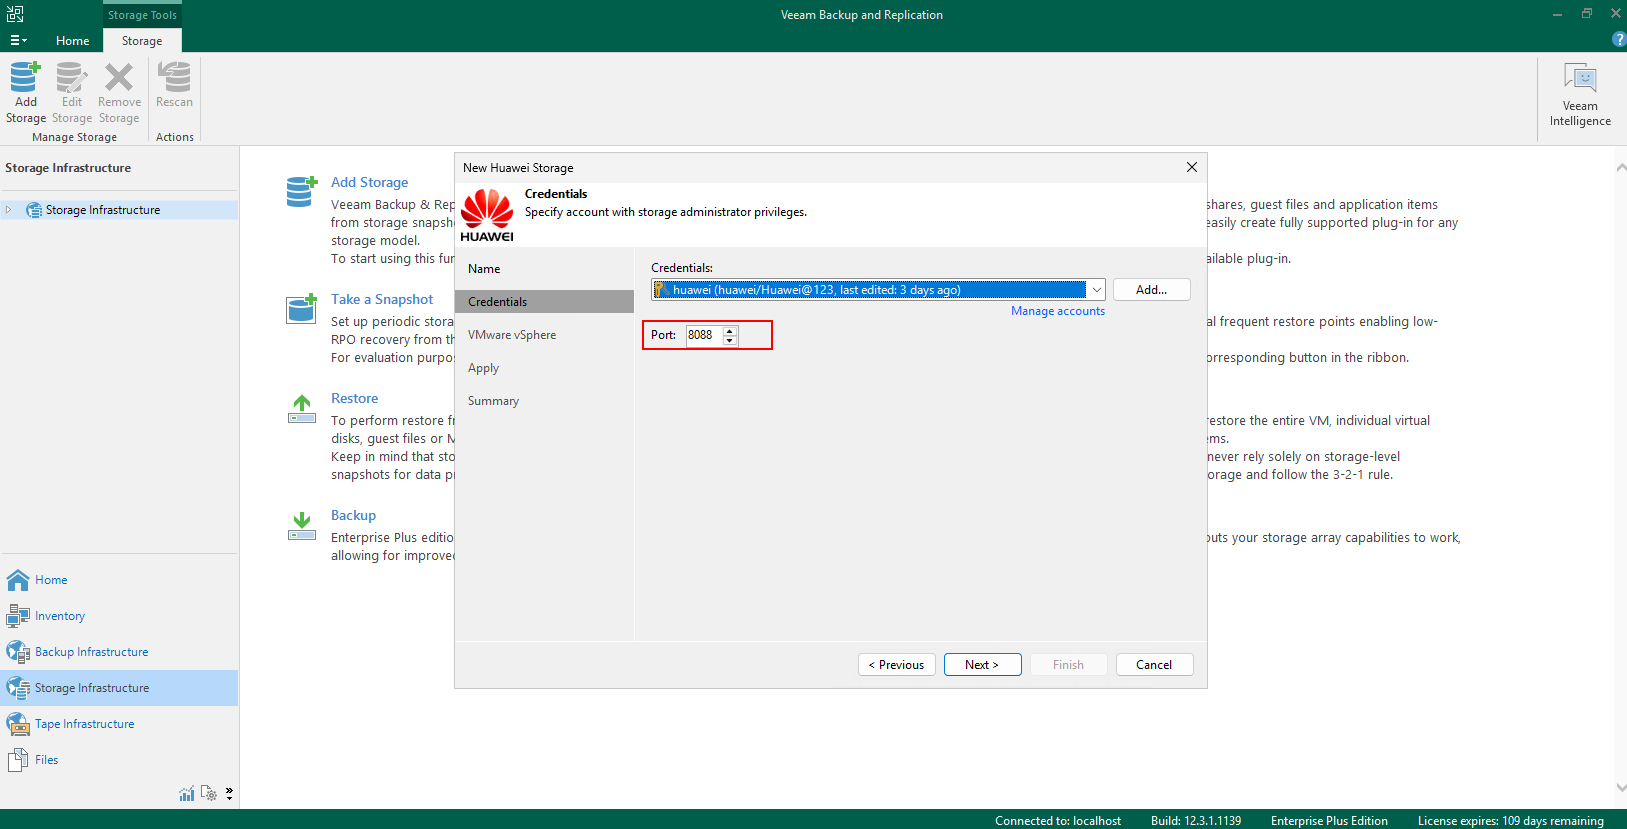Screen dimensions: 1627x829
Task: Expand navigation pane options chevron
Action: pyautogui.click(x=229, y=794)
